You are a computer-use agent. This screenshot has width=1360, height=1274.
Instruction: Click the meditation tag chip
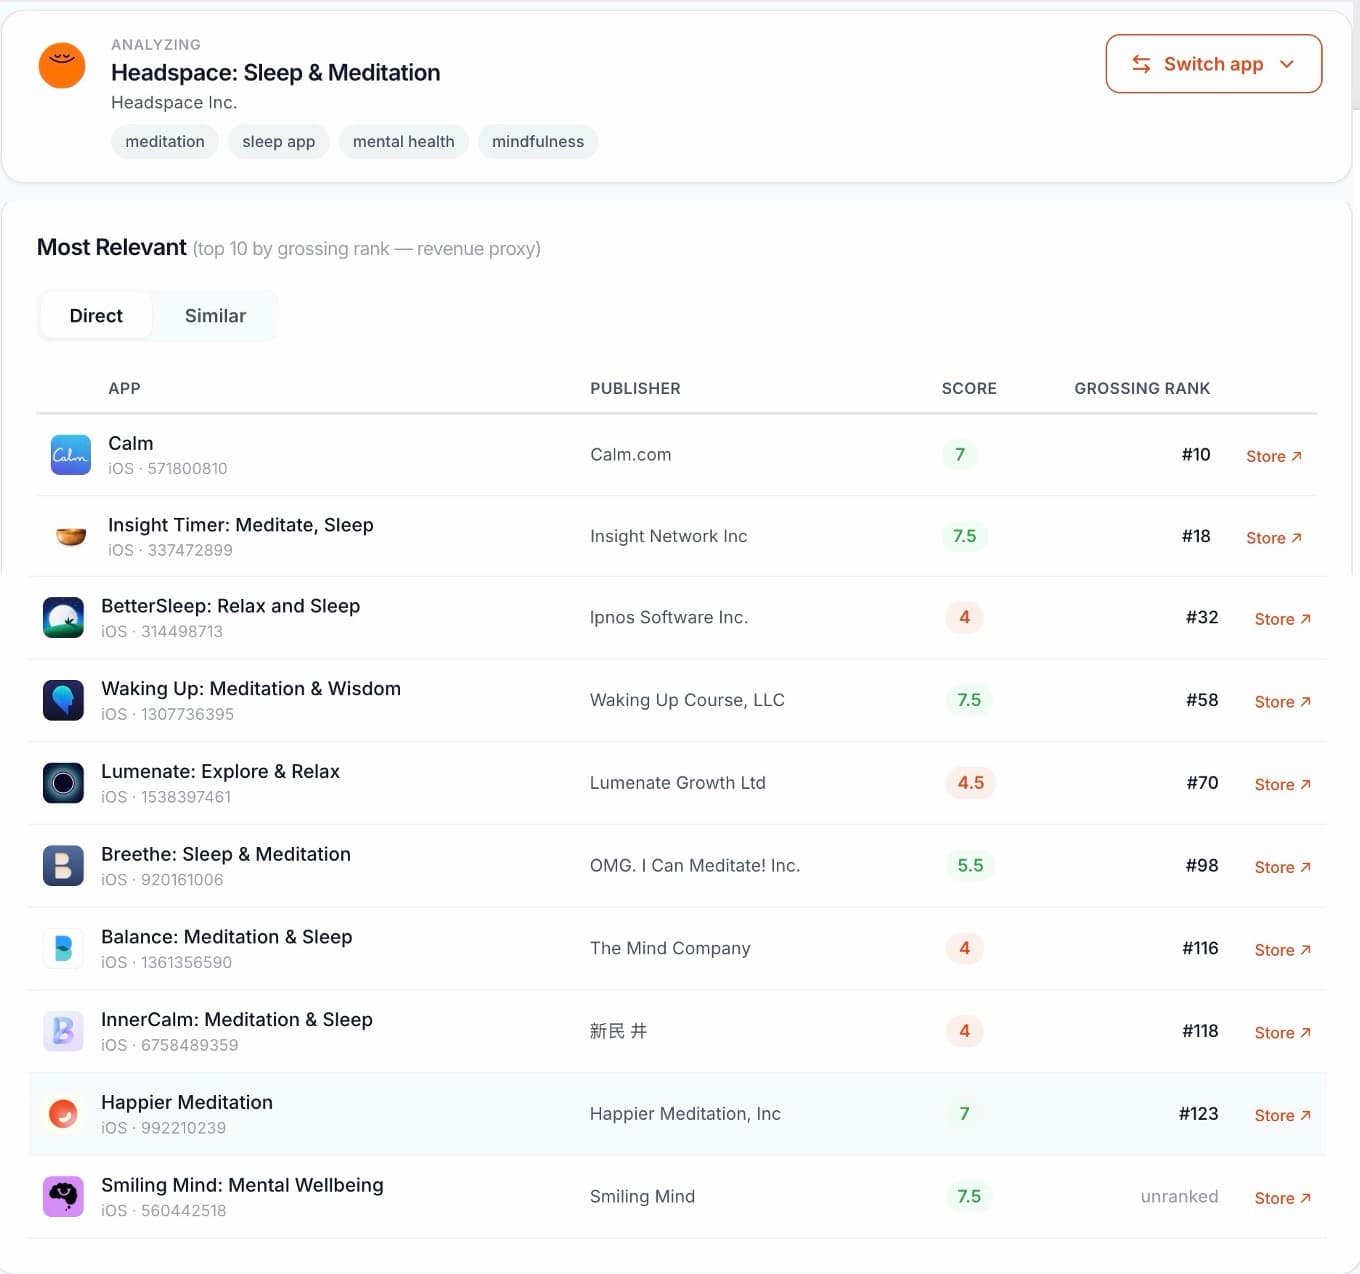(165, 142)
